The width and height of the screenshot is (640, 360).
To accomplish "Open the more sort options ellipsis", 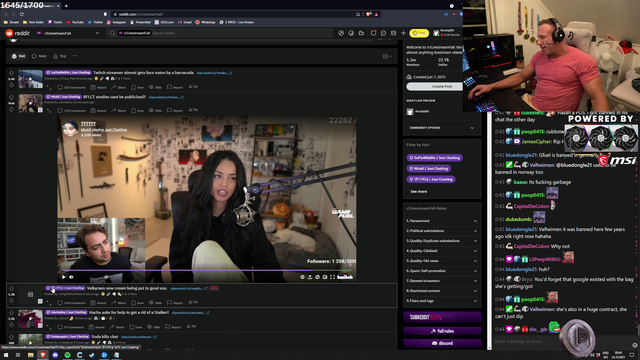I will 75,56.
